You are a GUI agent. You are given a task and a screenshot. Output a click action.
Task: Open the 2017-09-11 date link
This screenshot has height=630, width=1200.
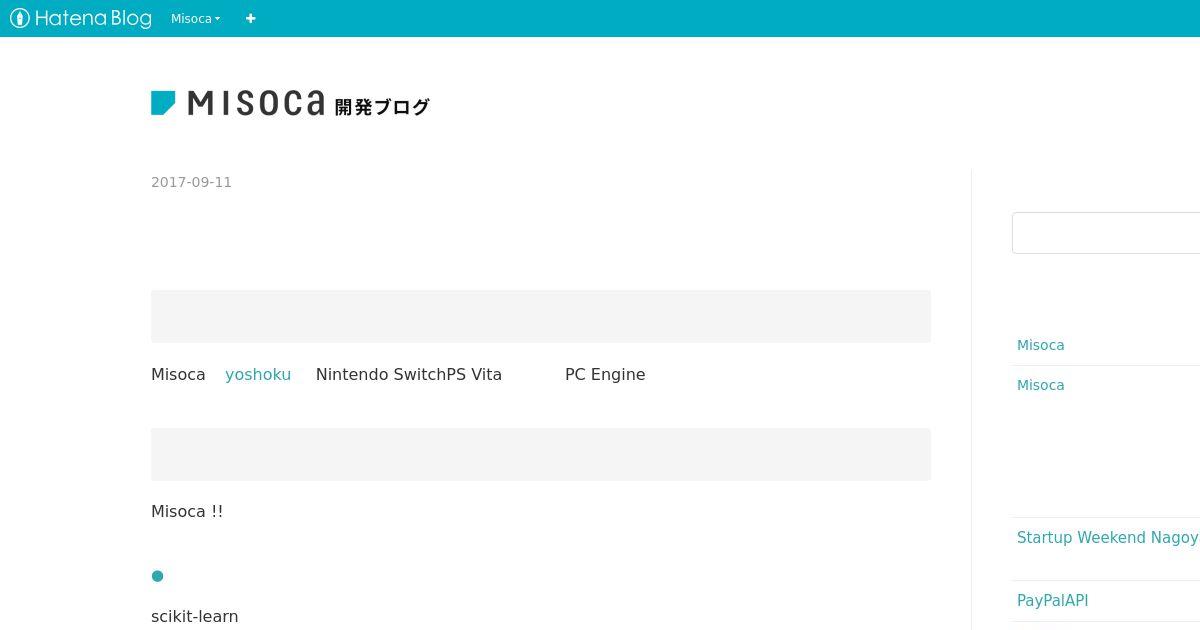click(x=191, y=182)
